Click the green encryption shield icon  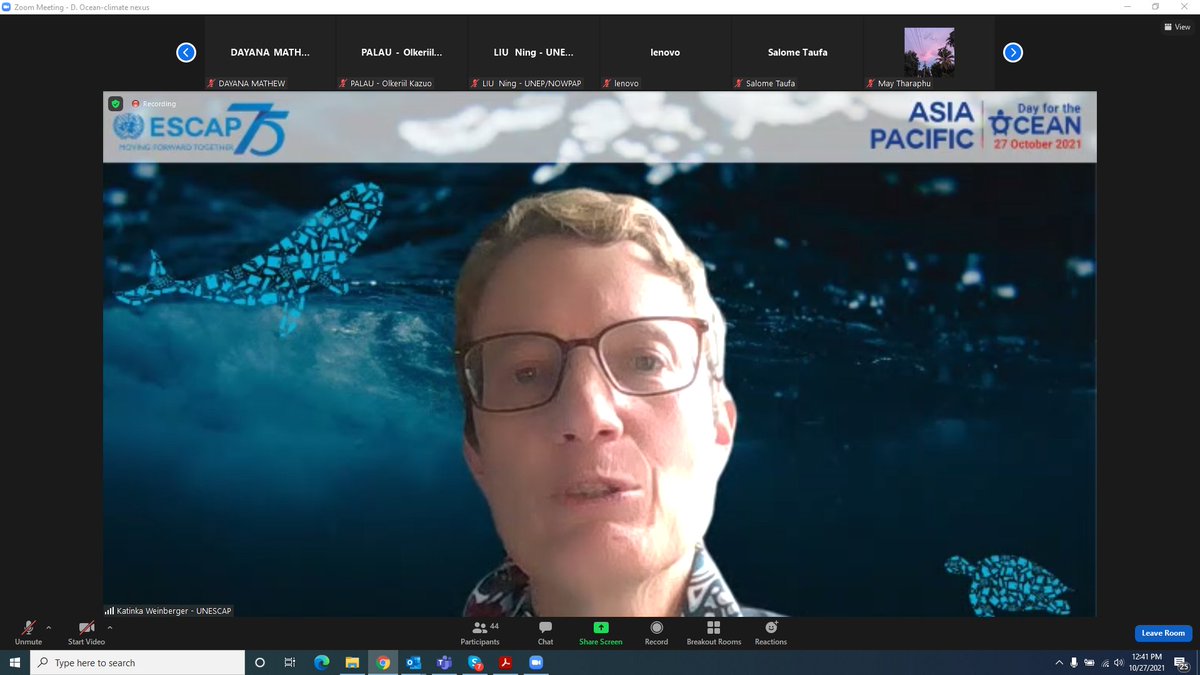point(116,103)
